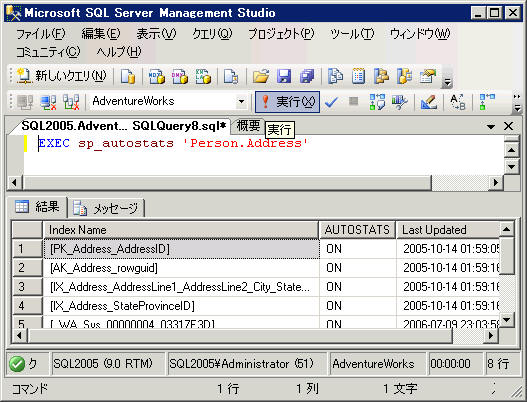Viewport: 527px width, 402px height.
Task: Open the Template Explorer icon
Action: tap(404, 76)
